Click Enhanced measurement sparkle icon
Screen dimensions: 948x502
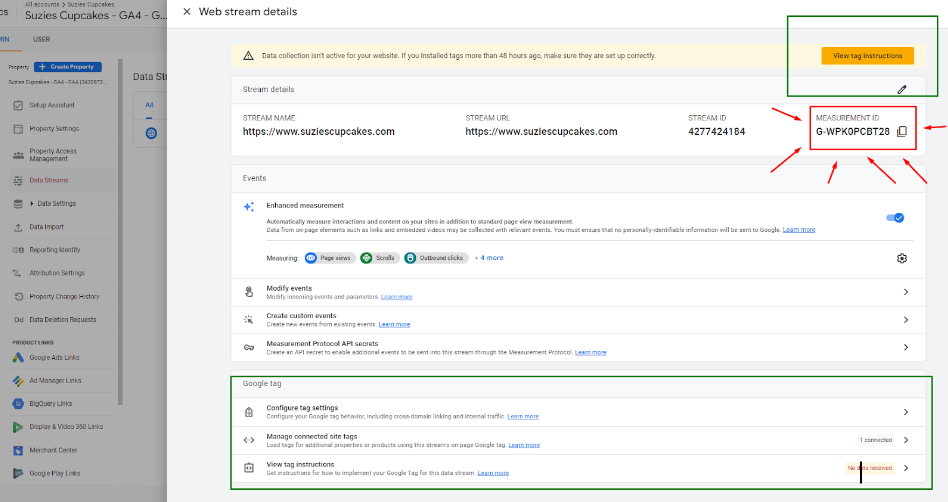[248, 207]
